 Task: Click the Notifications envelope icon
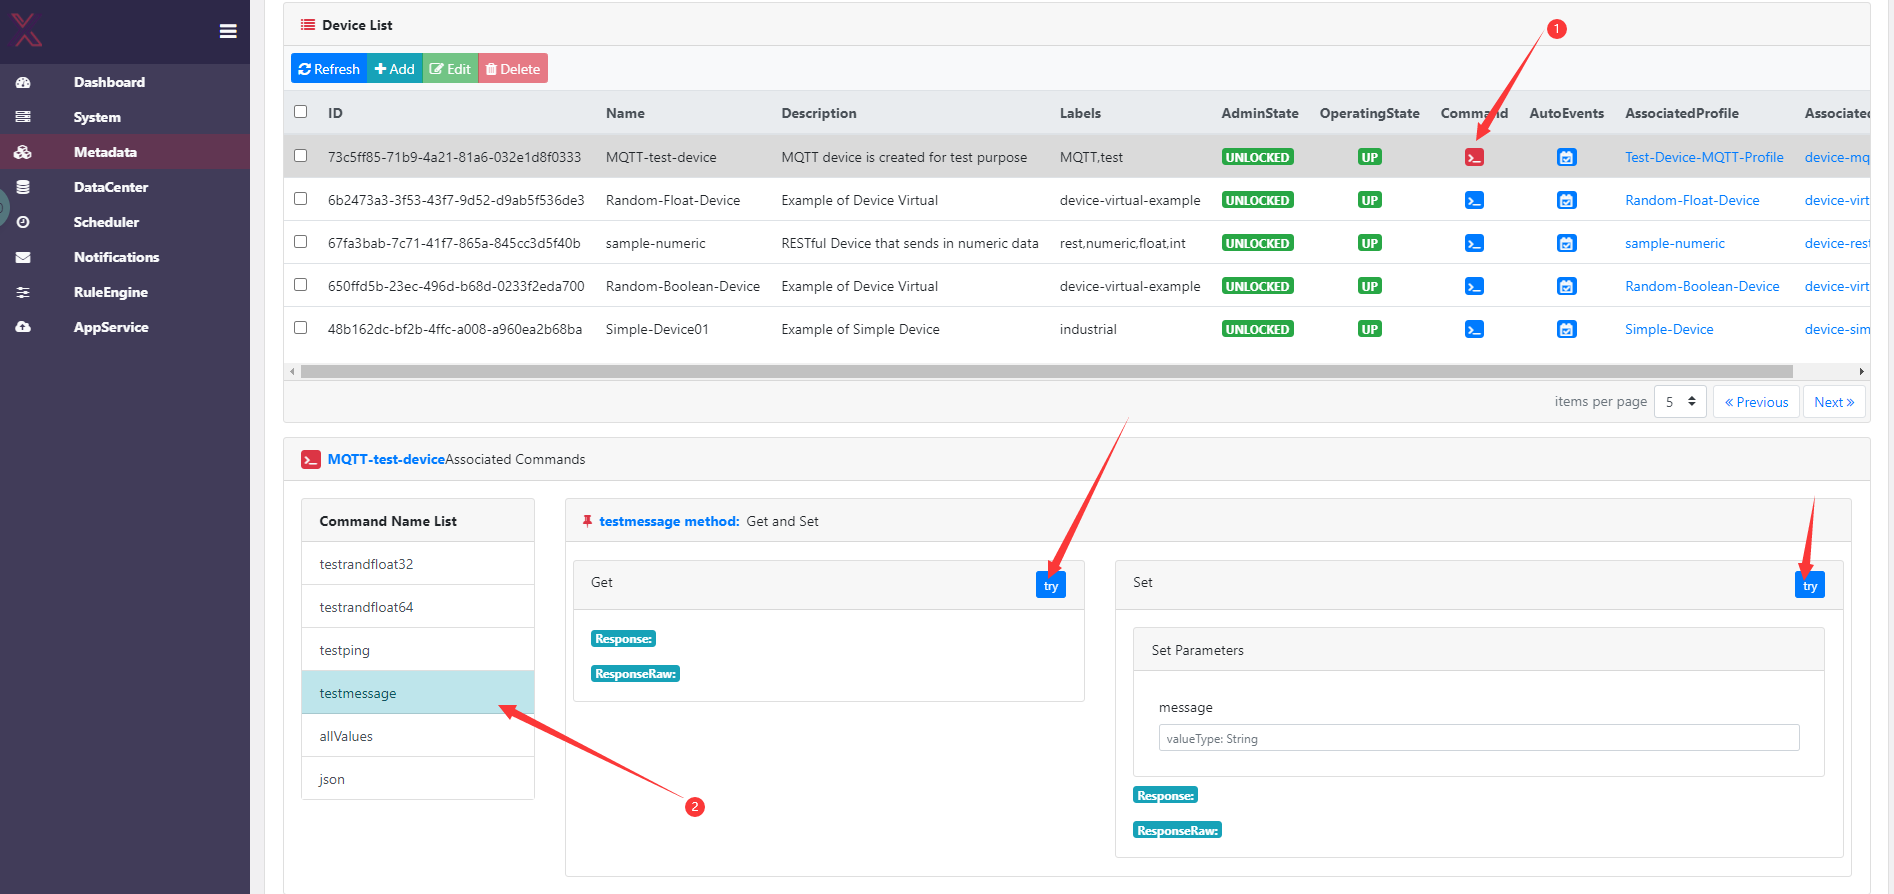click(23, 257)
